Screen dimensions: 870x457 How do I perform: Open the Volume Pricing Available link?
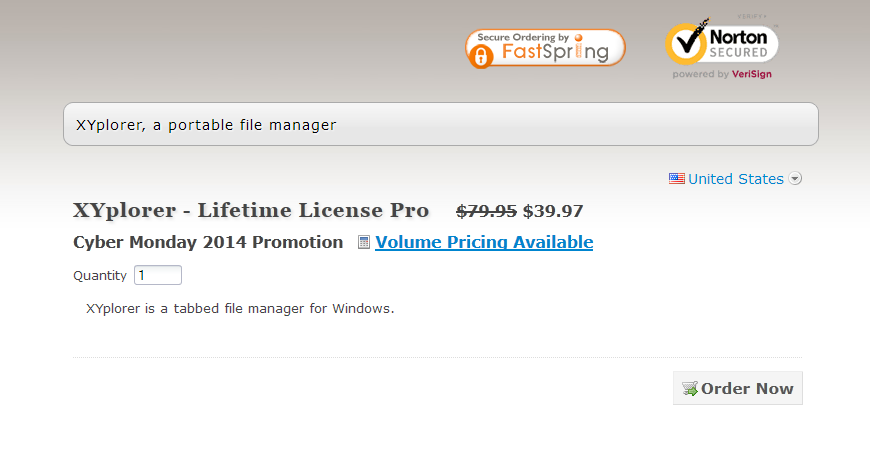click(x=484, y=242)
